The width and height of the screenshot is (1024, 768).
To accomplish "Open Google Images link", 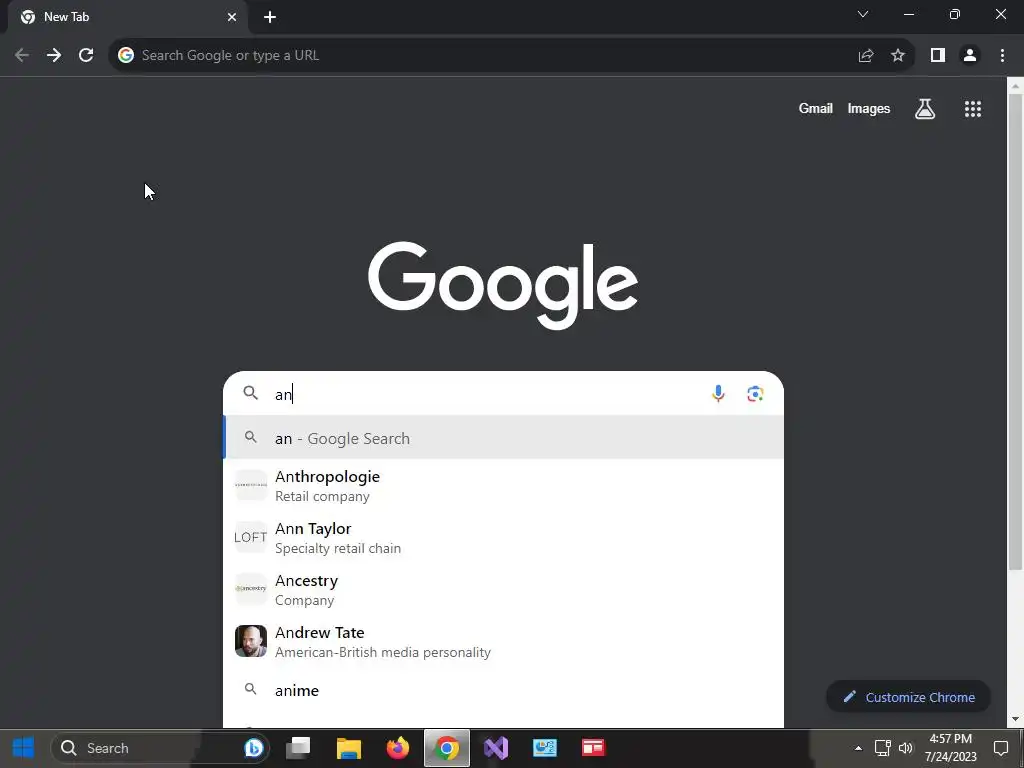I will click(869, 108).
